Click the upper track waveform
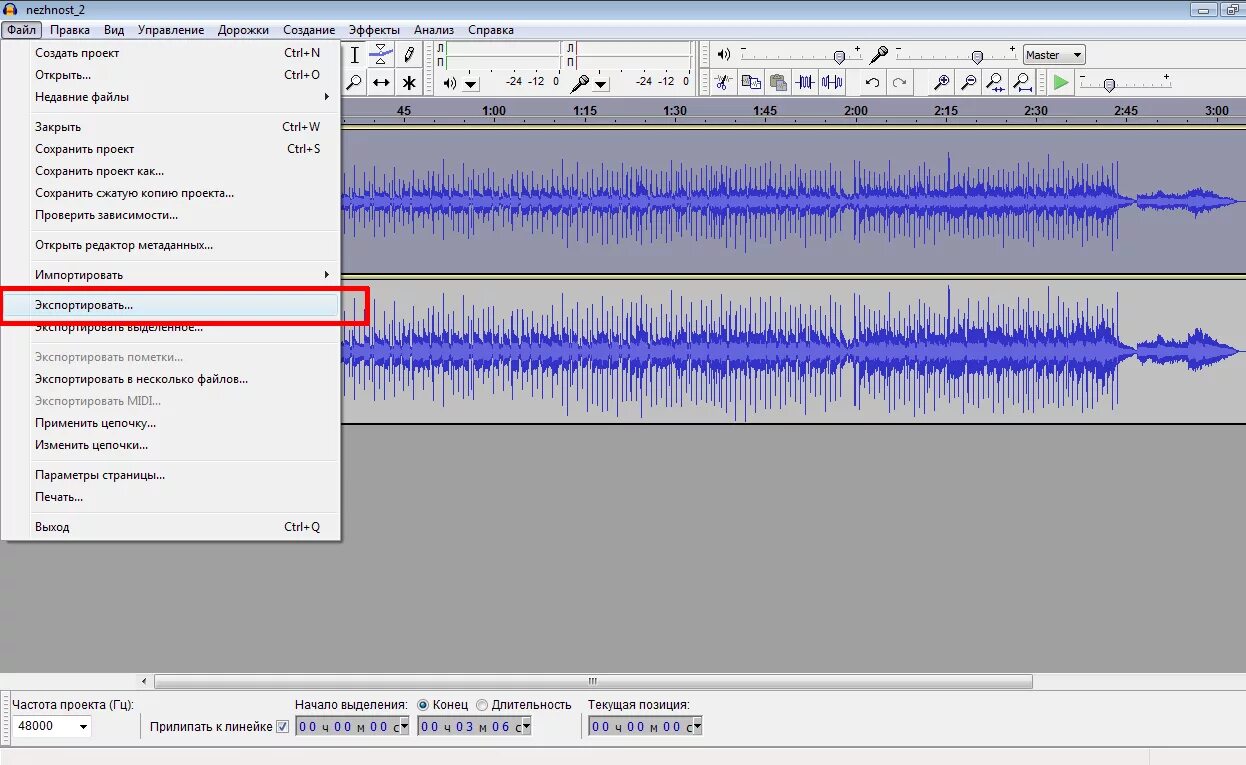 point(793,201)
